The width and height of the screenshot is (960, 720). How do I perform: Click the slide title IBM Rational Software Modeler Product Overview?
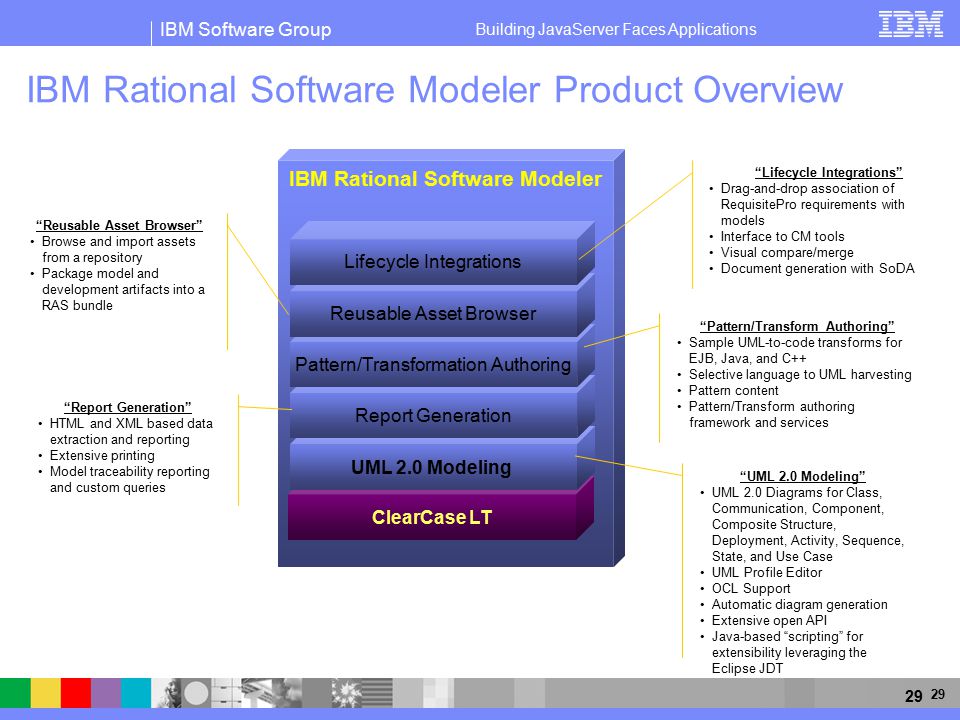[435, 89]
